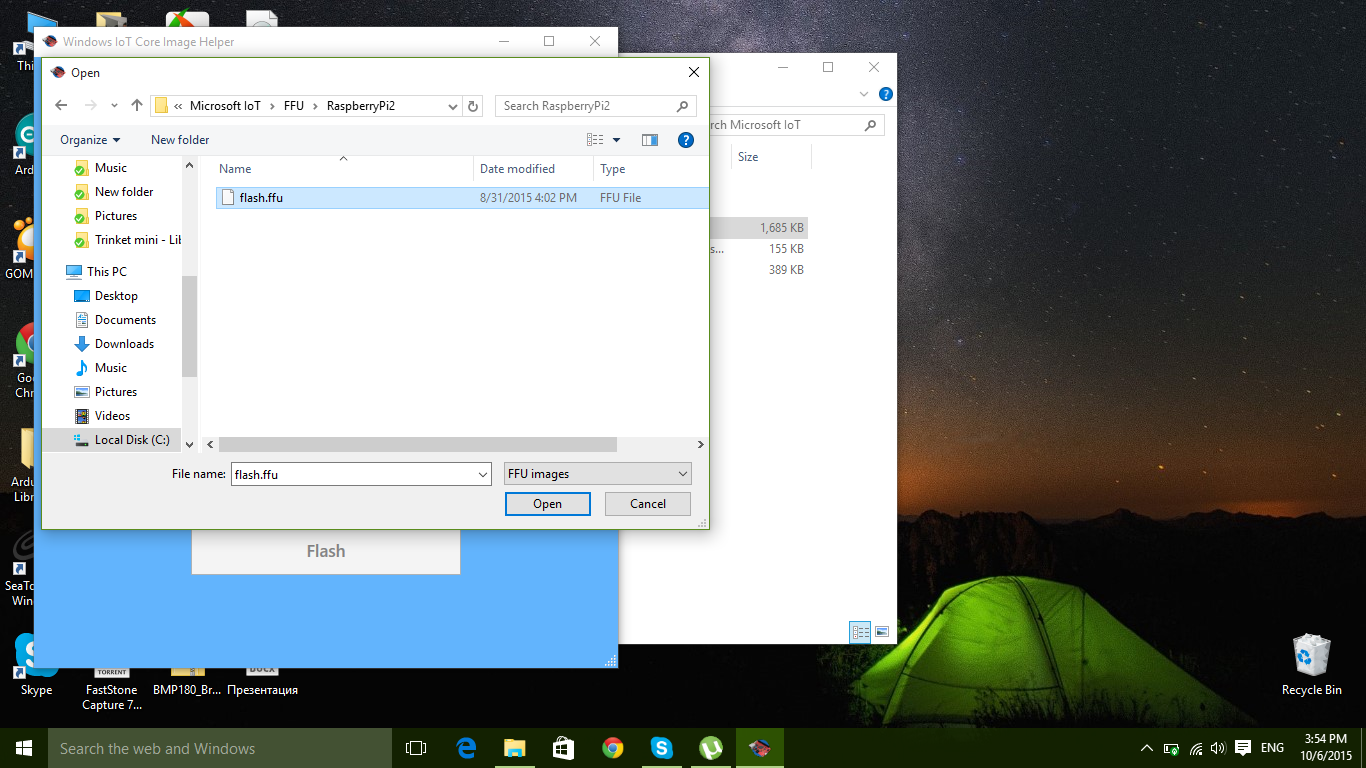The width and height of the screenshot is (1366, 768).
Task: Show hidden system tray icons
Action: click(x=1147, y=748)
